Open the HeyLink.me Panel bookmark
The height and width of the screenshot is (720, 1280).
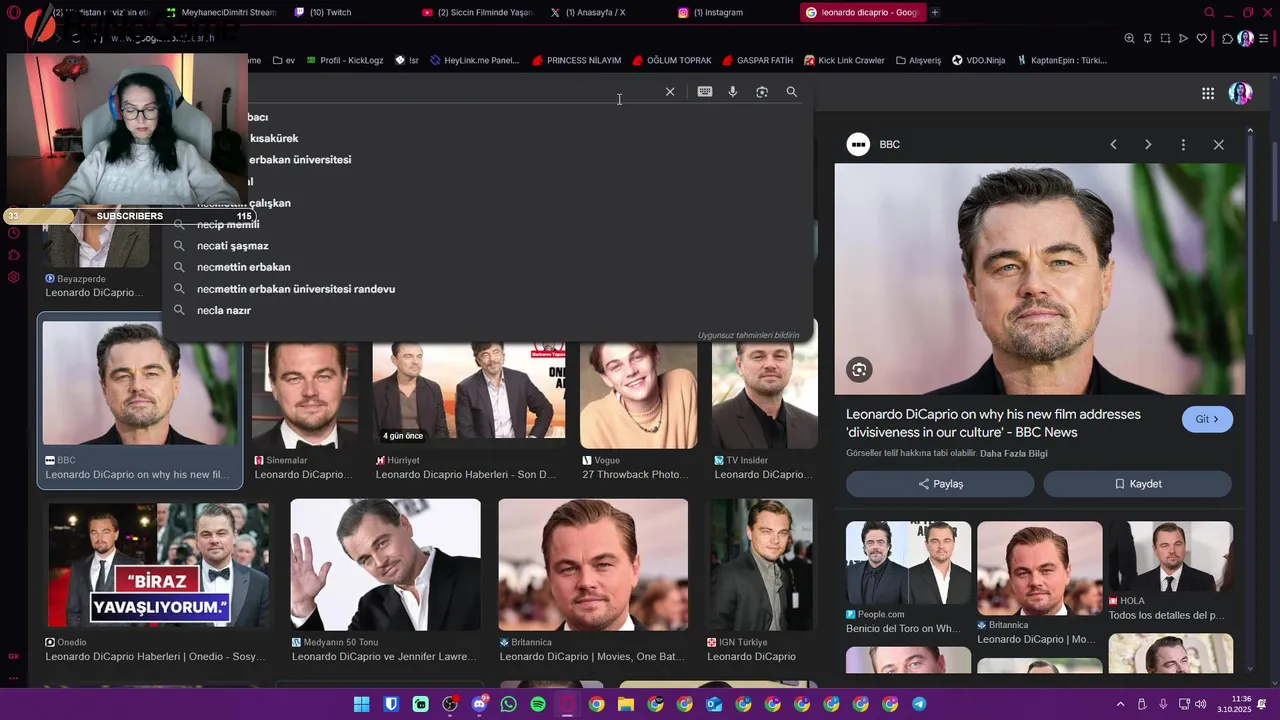click(x=475, y=60)
